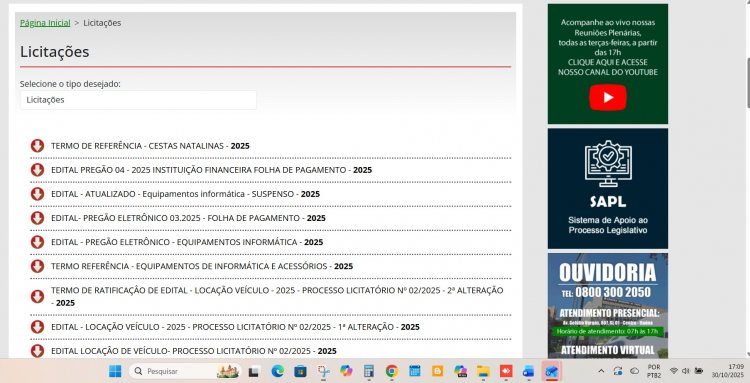The image size is (750, 383).
Task: Open Edital Locação de Veículo Processo Nº 02/2025
Action: click(x=194, y=350)
